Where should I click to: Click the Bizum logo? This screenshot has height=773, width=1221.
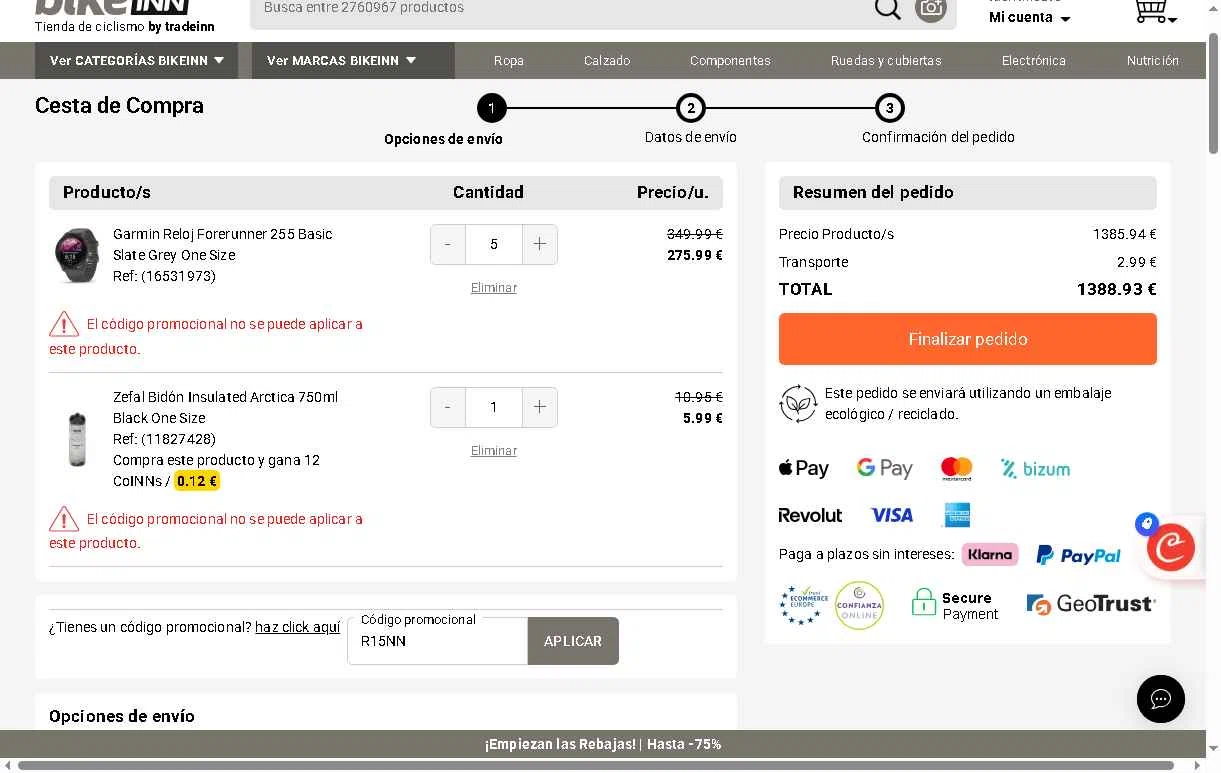tap(1035, 468)
